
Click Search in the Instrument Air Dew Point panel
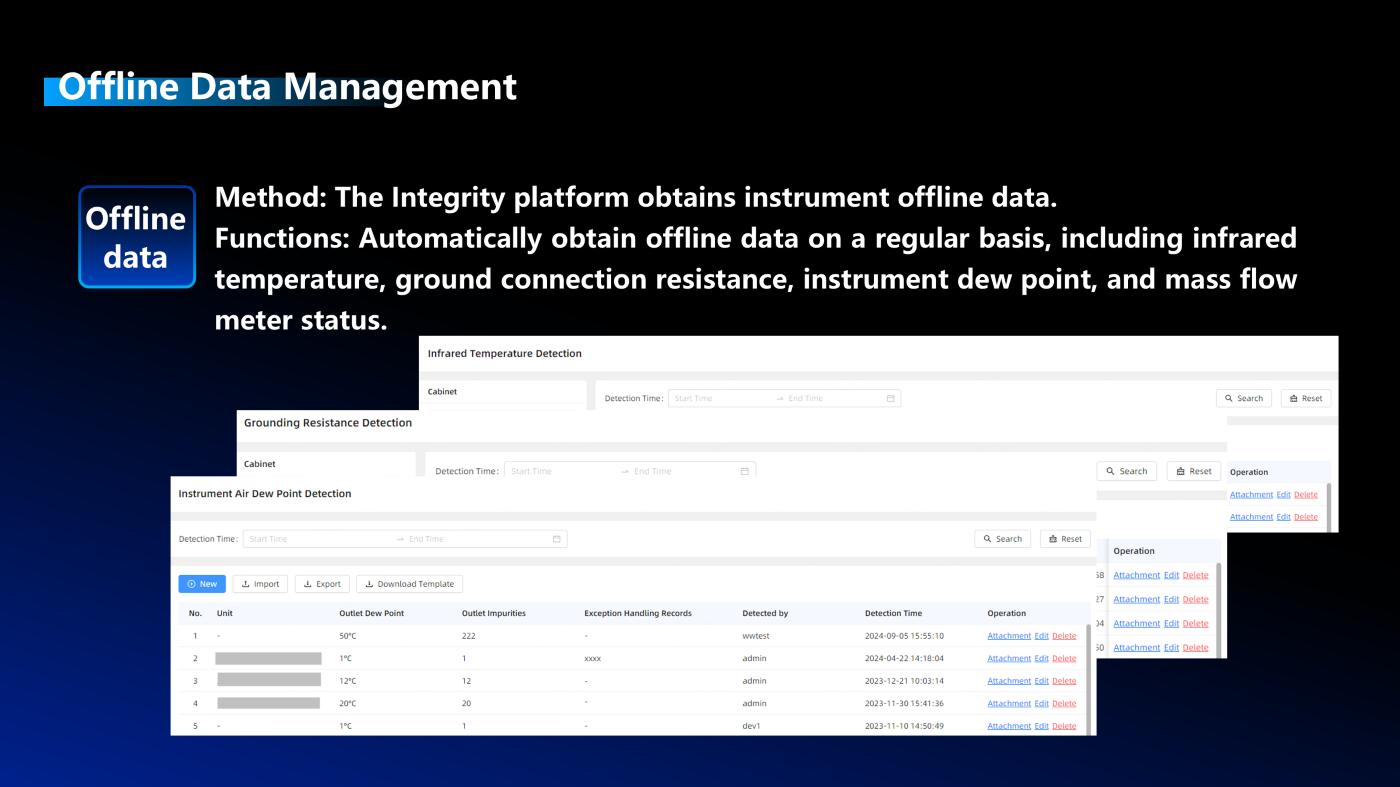pyautogui.click(x=1002, y=539)
